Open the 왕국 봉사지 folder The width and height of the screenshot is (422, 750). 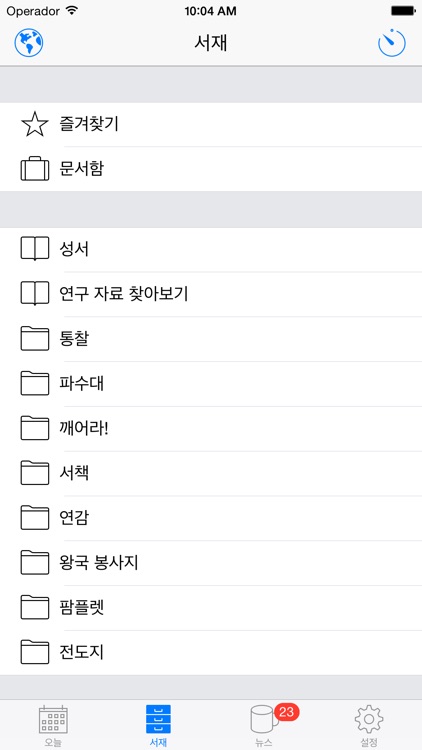[211, 562]
